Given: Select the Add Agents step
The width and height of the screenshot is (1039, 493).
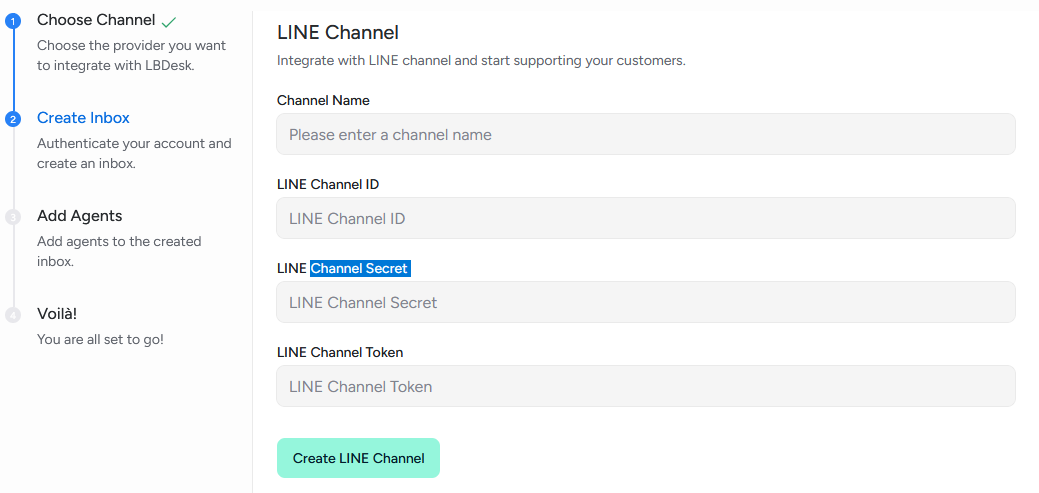Looking at the screenshot, I should (80, 216).
